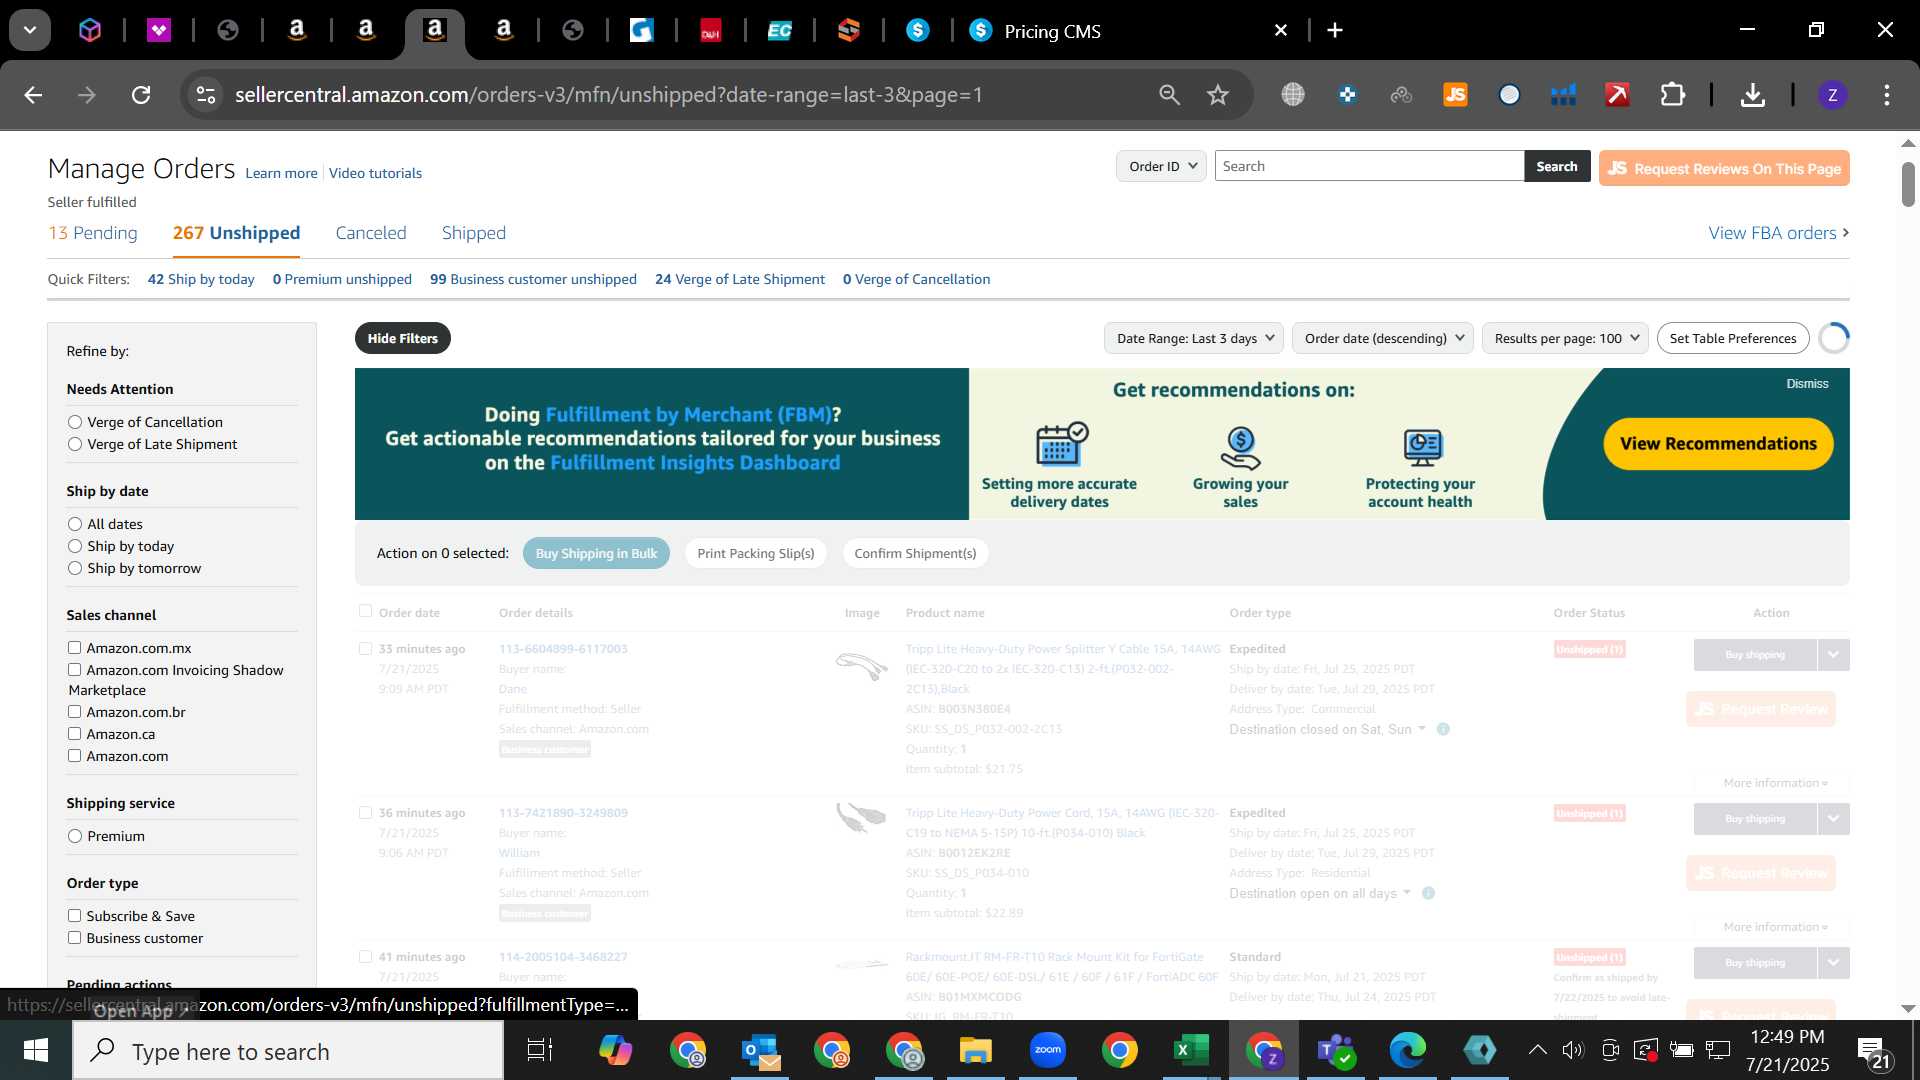1920x1080 pixels.
Task: Click the page vertical scrollbar thumb
Action: click(x=1908, y=185)
